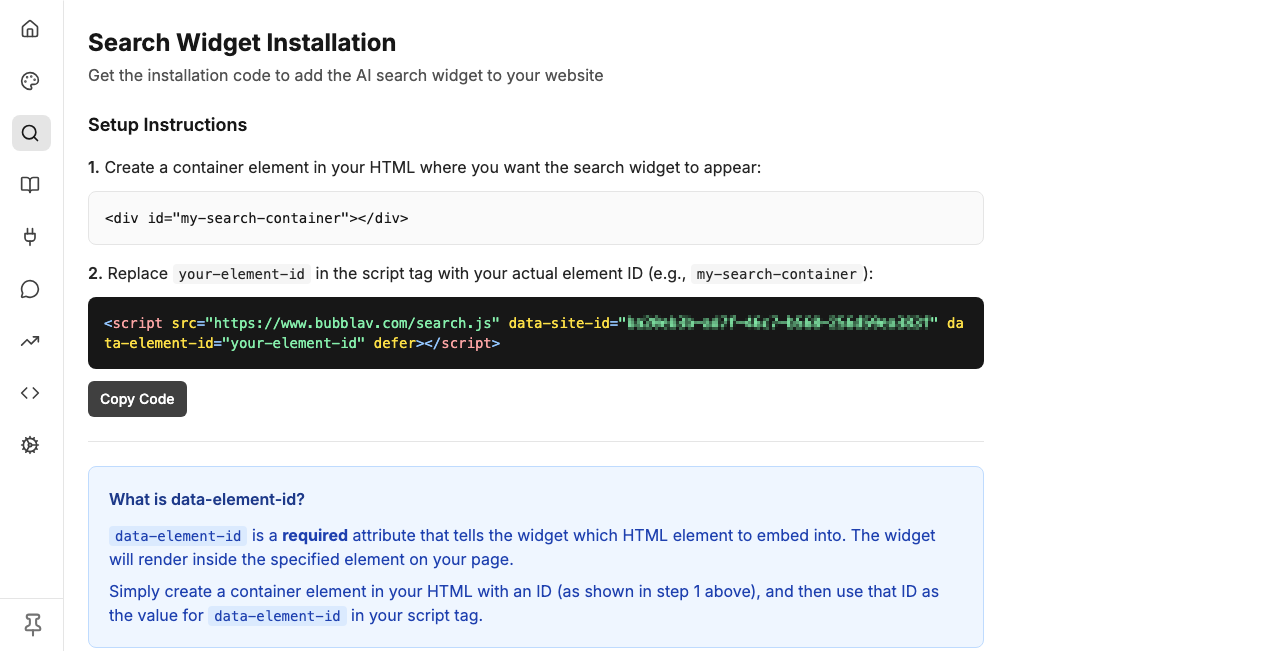Screen dimensions: 1280x672
Task: Click the your-element-id code in step 2
Action: tap(242, 273)
